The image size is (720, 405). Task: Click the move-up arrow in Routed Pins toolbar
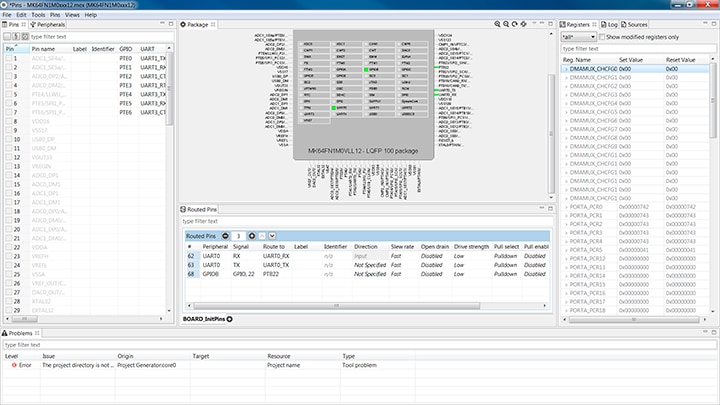[262, 235]
